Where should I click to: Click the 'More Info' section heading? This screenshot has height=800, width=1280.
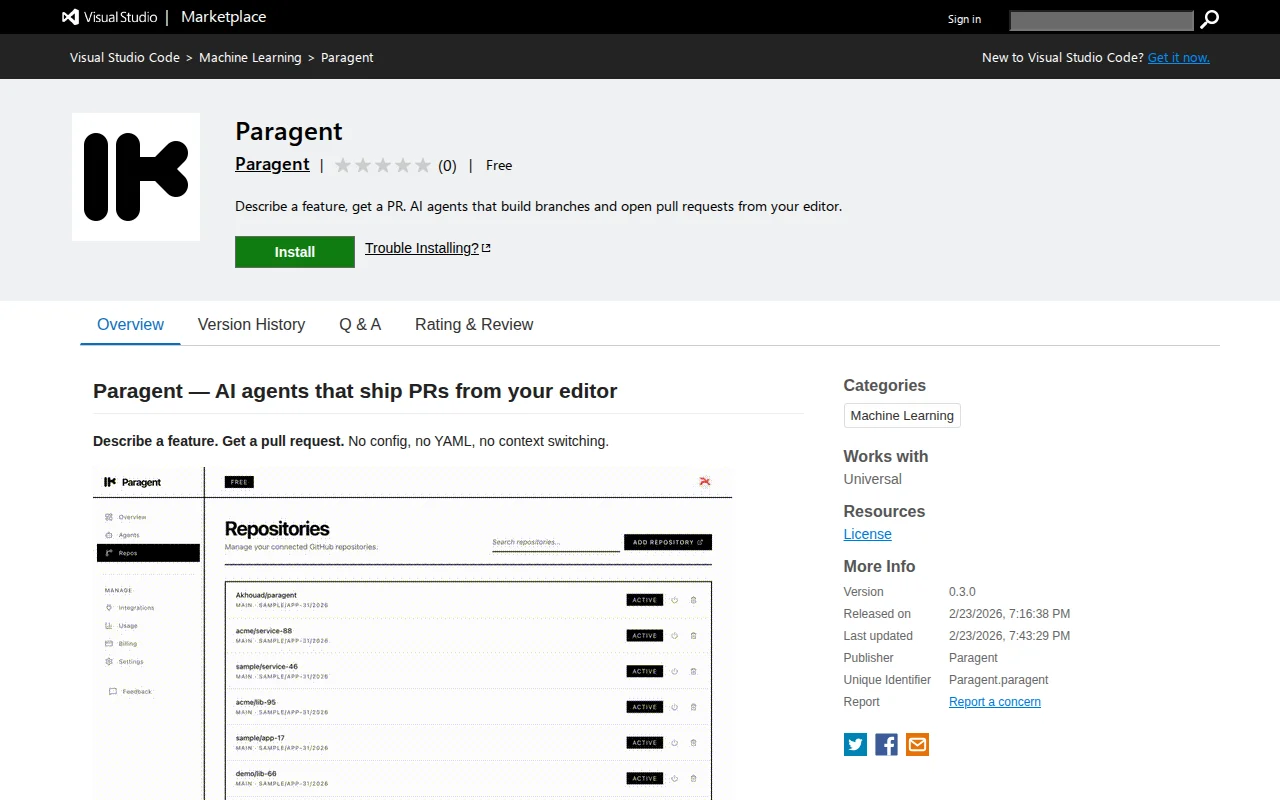click(880, 566)
